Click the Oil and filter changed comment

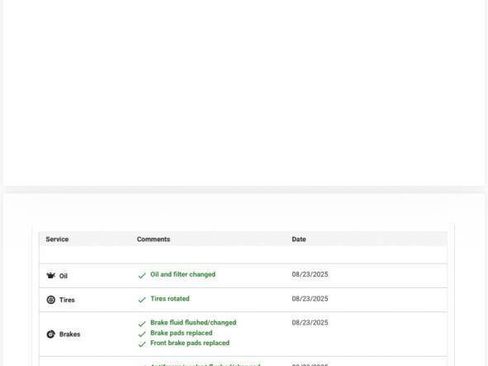[183, 274]
